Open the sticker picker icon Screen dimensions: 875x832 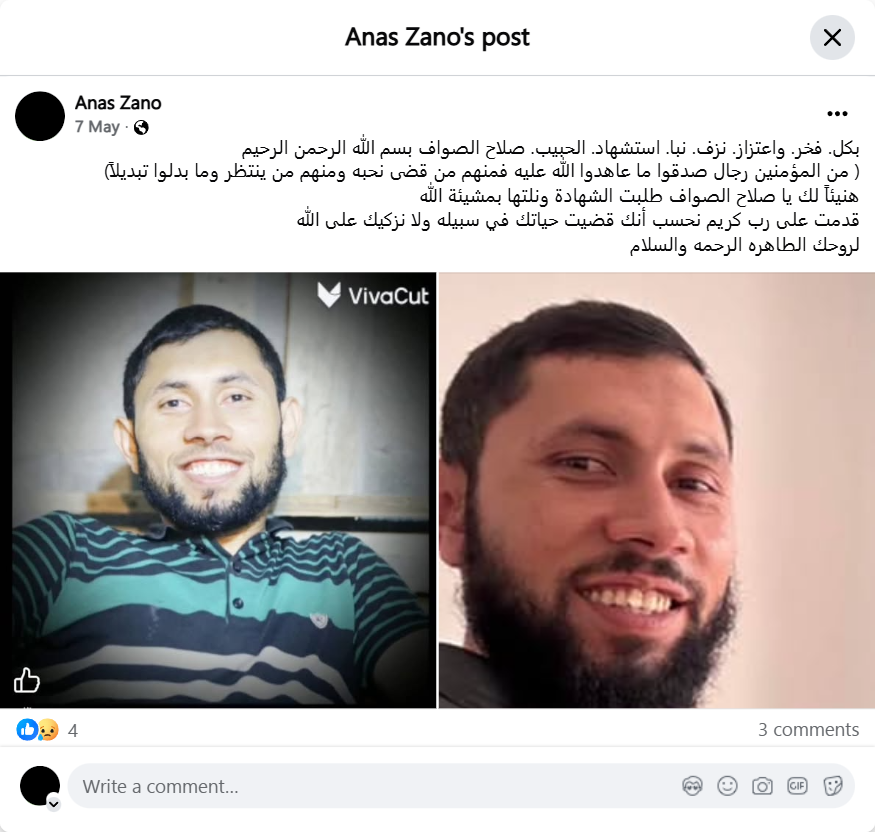pos(833,786)
